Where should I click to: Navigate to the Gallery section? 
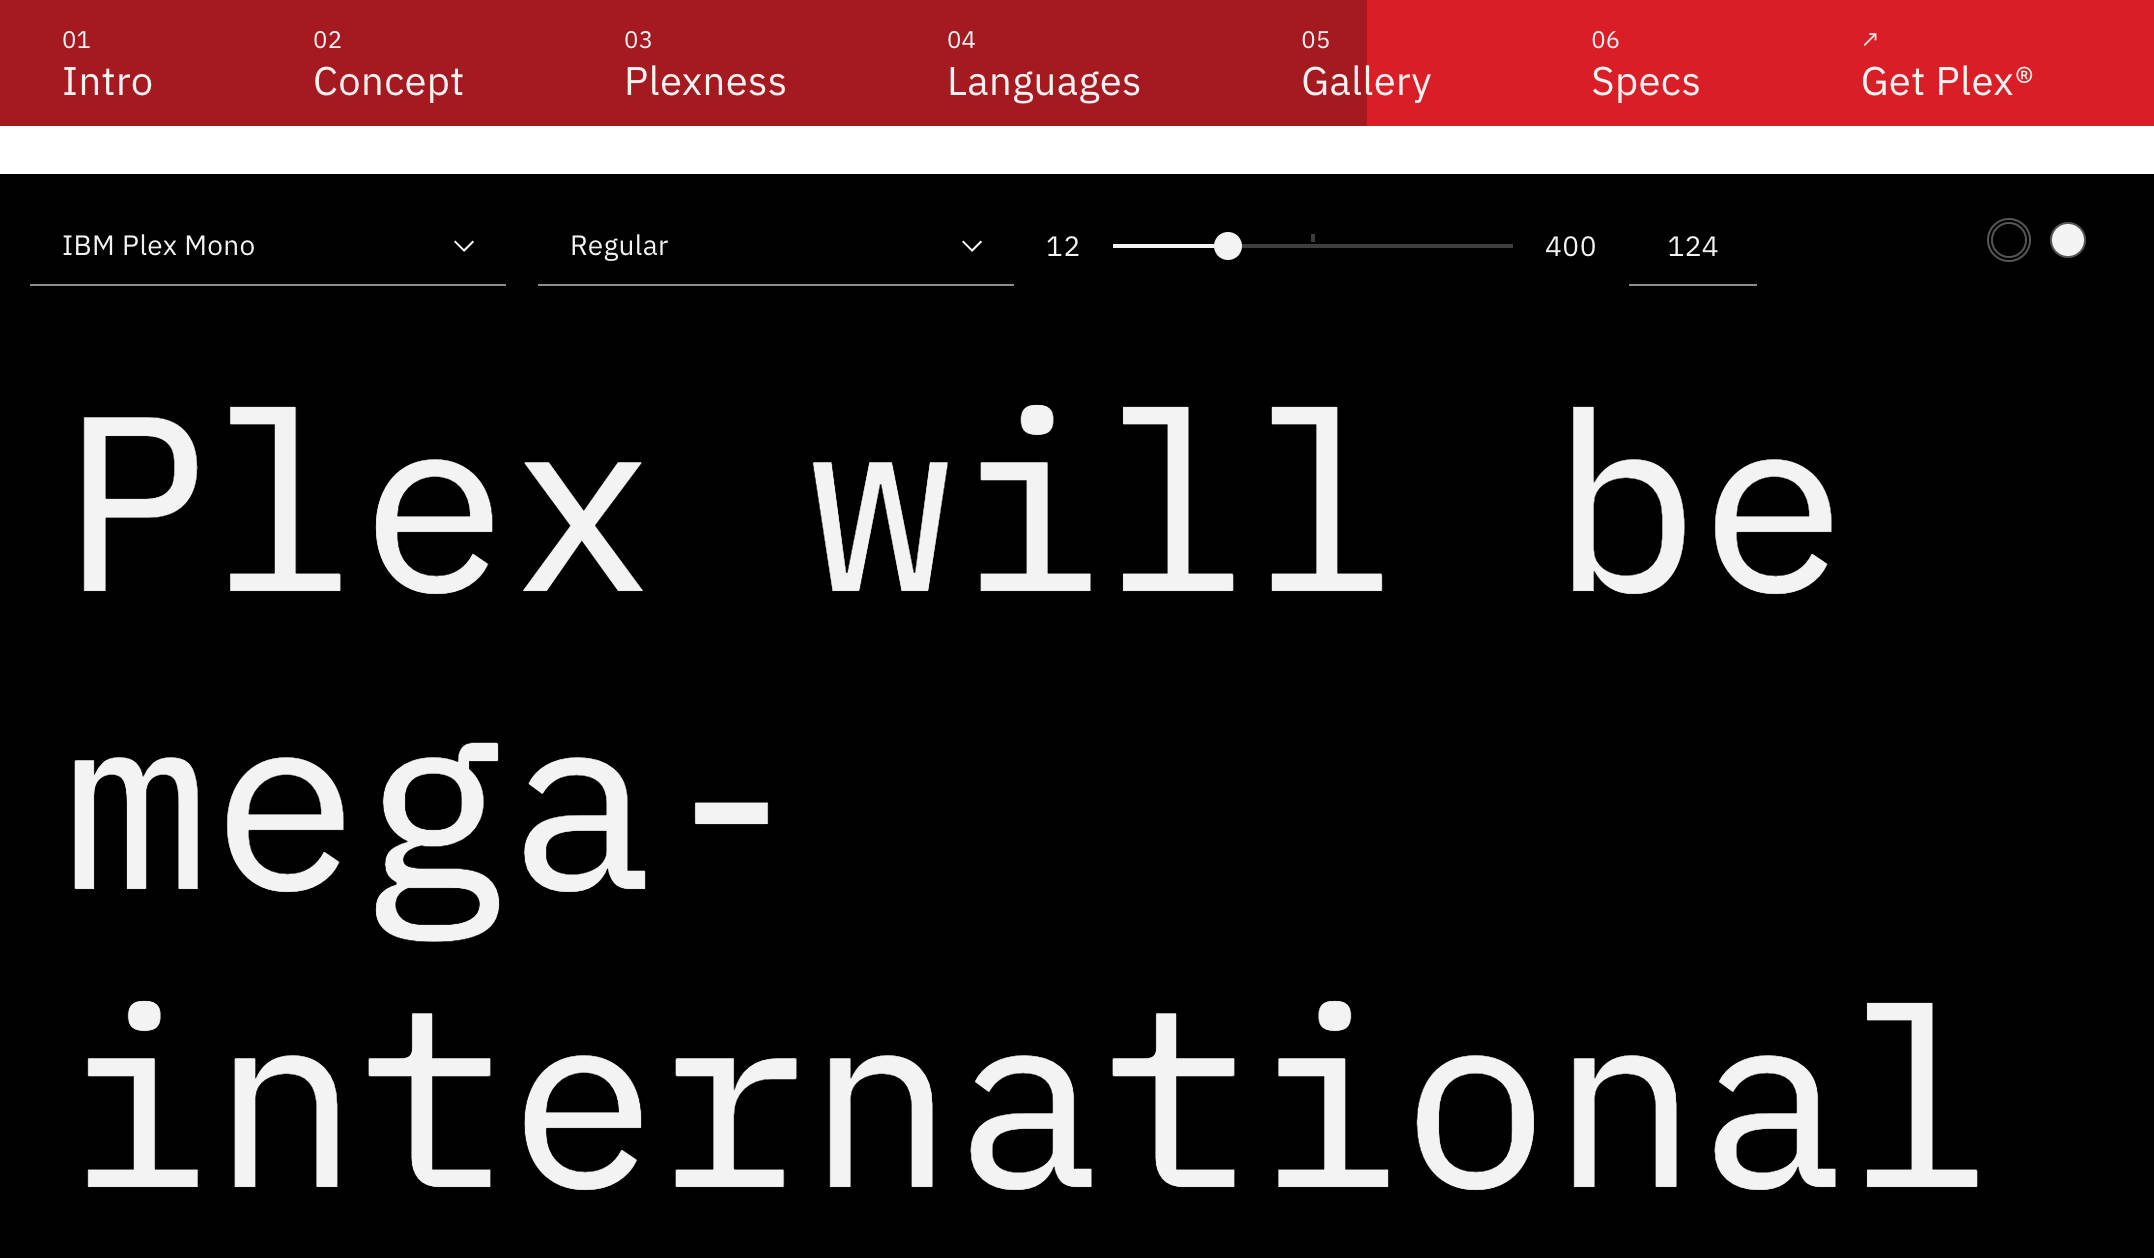(x=1365, y=81)
